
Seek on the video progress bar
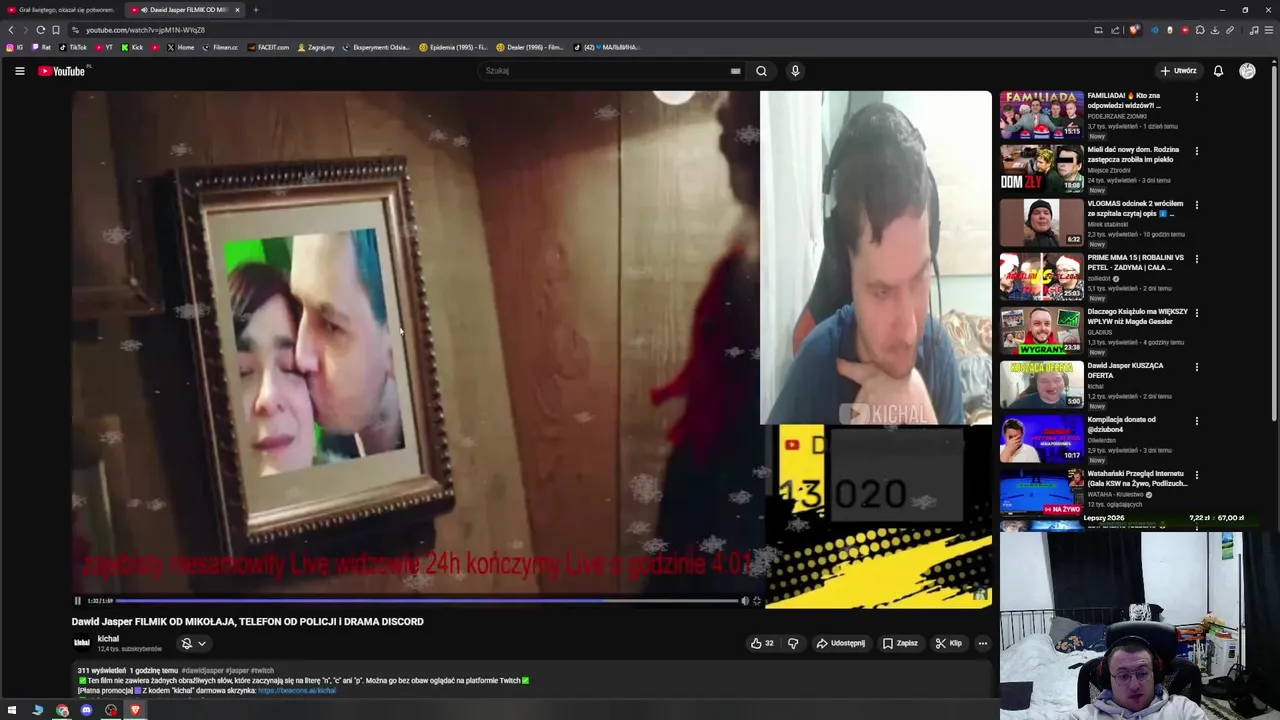(x=427, y=601)
